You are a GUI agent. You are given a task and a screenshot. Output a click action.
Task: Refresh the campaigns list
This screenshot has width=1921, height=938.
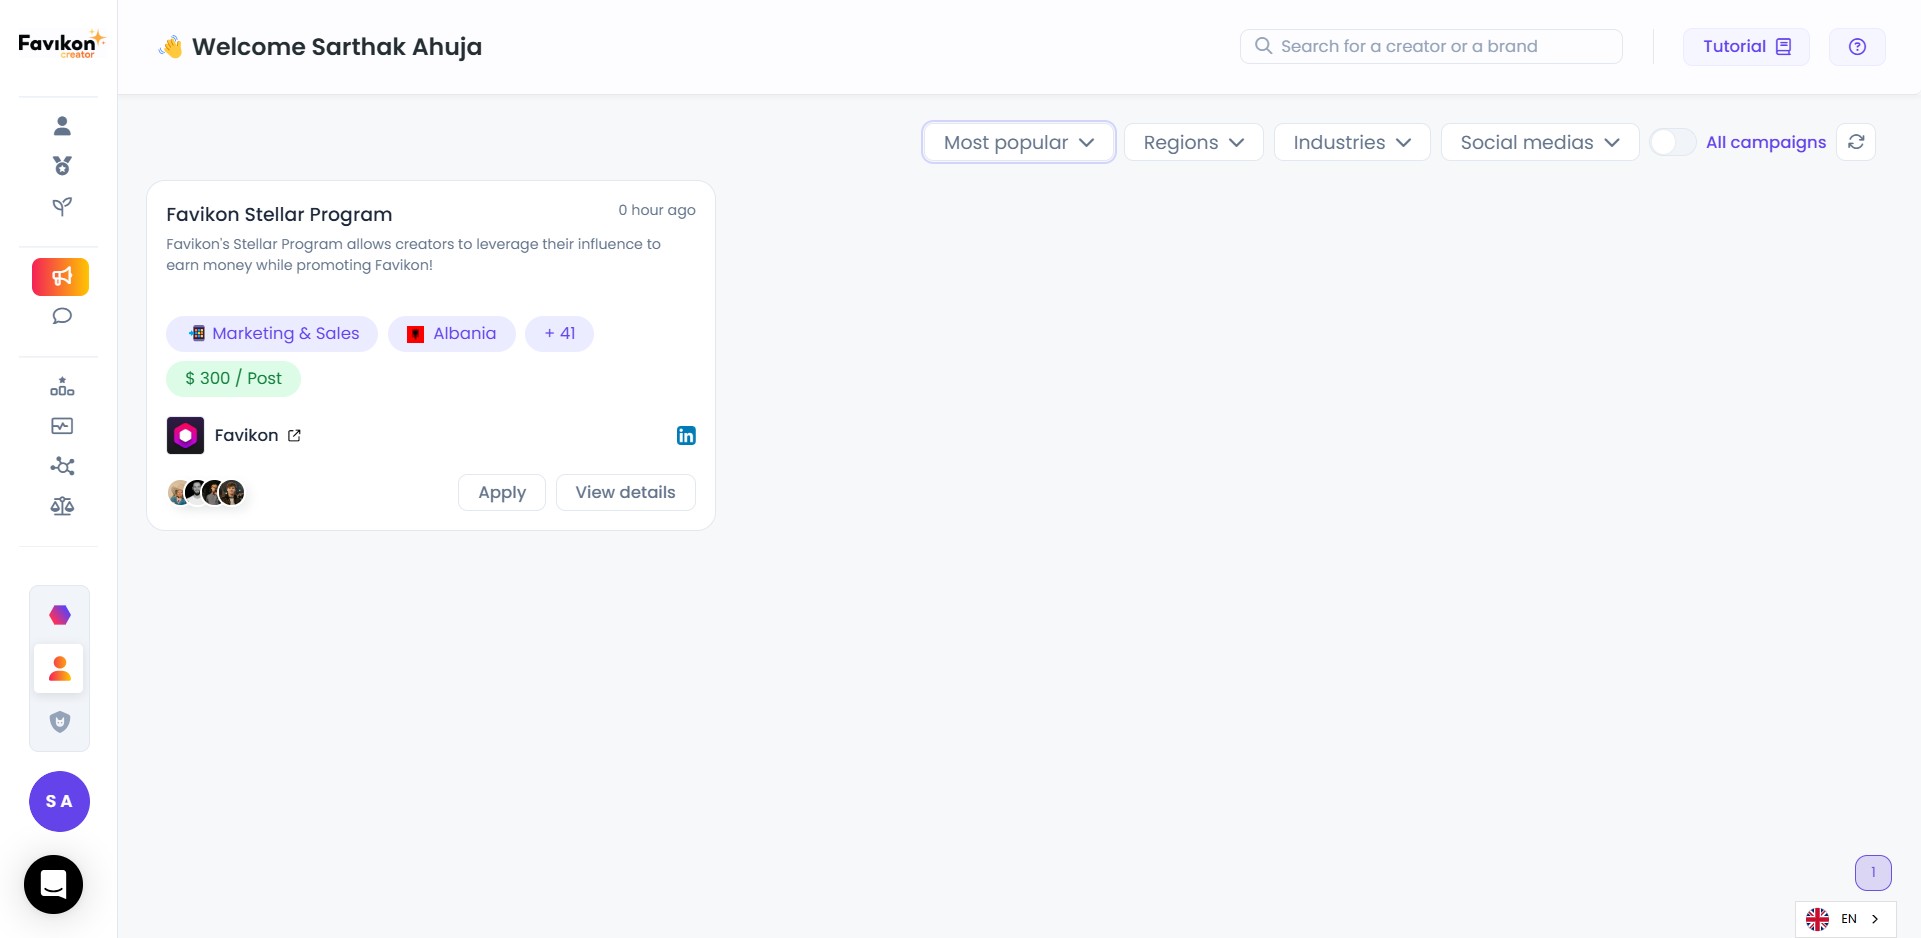coord(1856,142)
